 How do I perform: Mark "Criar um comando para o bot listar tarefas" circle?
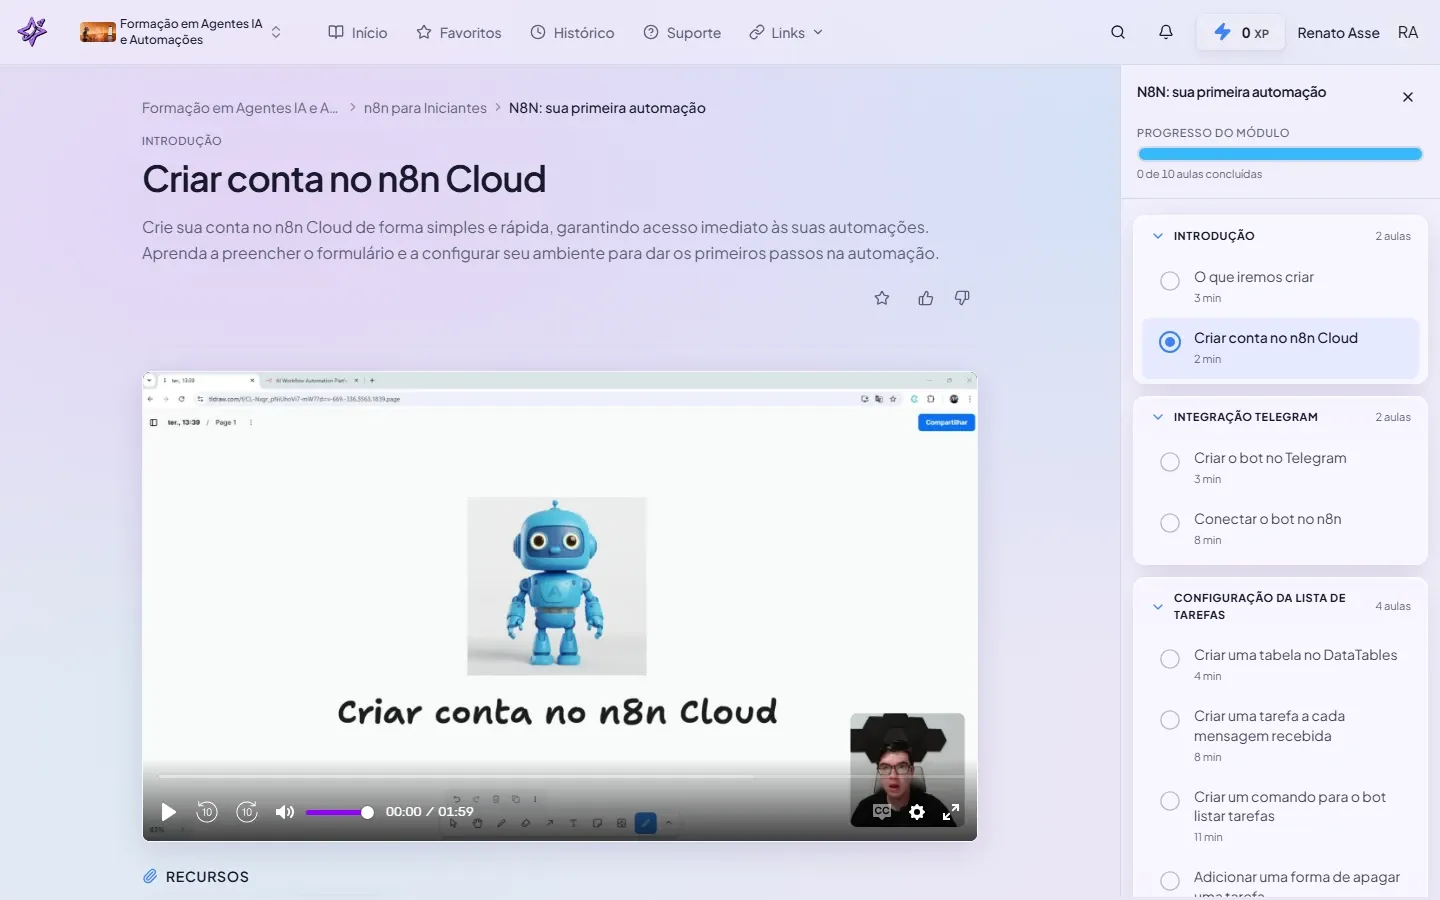[1170, 801]
